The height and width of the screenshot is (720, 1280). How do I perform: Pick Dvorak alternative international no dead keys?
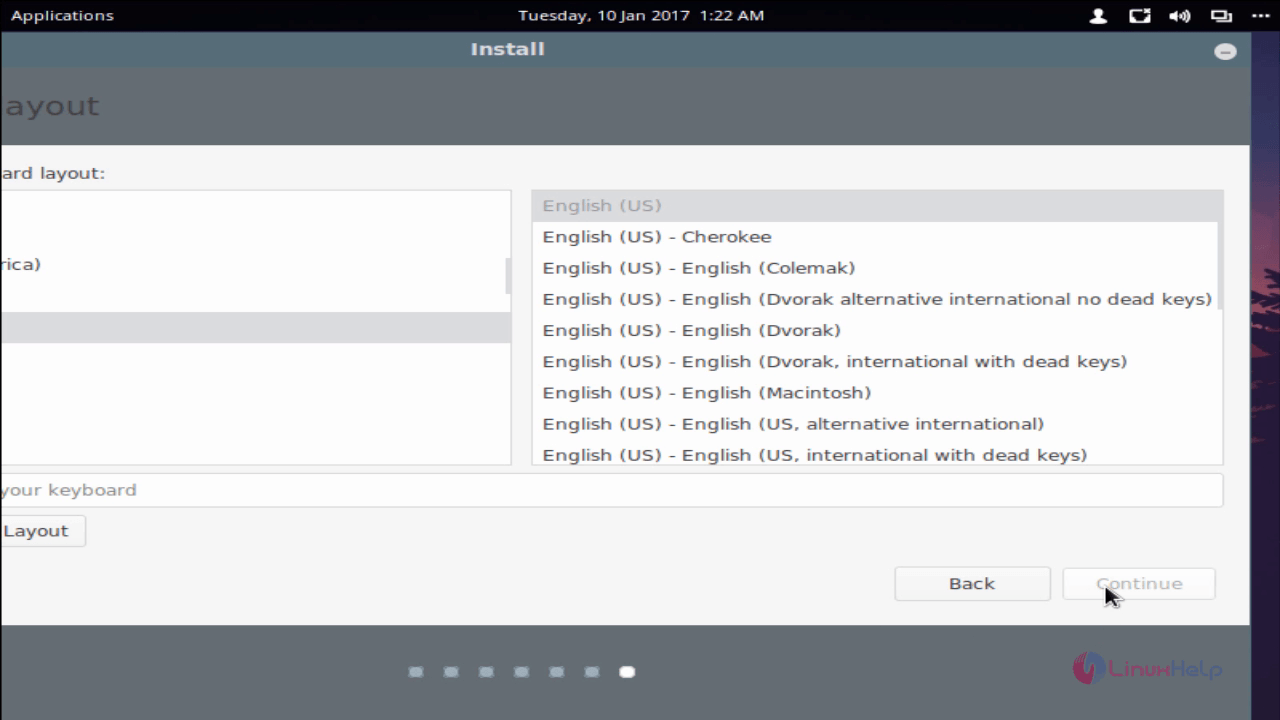point(875,299)
